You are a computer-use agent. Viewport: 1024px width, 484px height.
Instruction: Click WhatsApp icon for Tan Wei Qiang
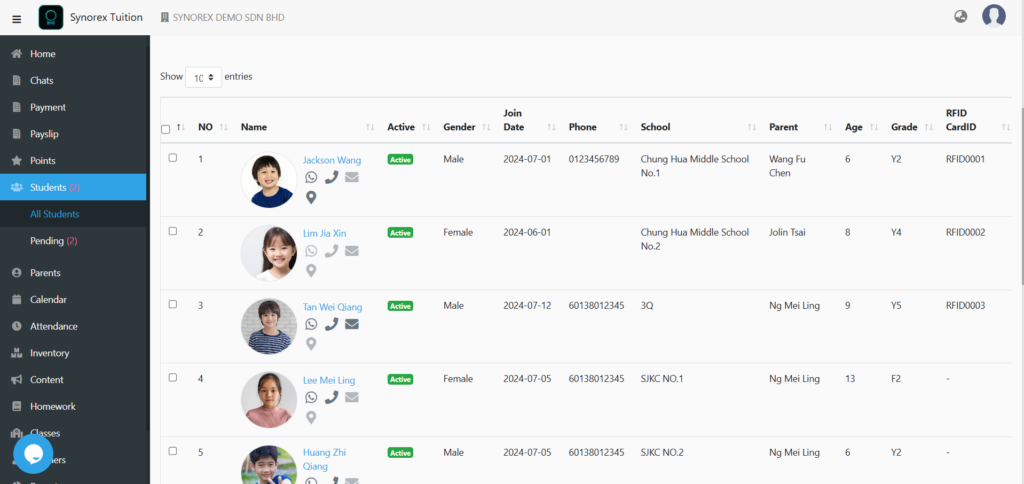(311, 324)
